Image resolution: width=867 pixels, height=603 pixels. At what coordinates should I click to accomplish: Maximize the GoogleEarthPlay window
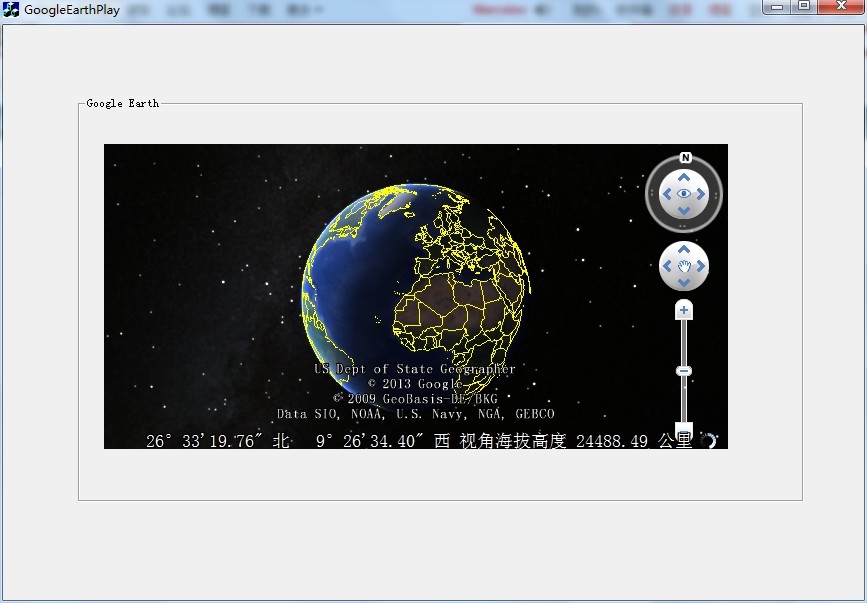pyautogui.click(x=804, y=7)
